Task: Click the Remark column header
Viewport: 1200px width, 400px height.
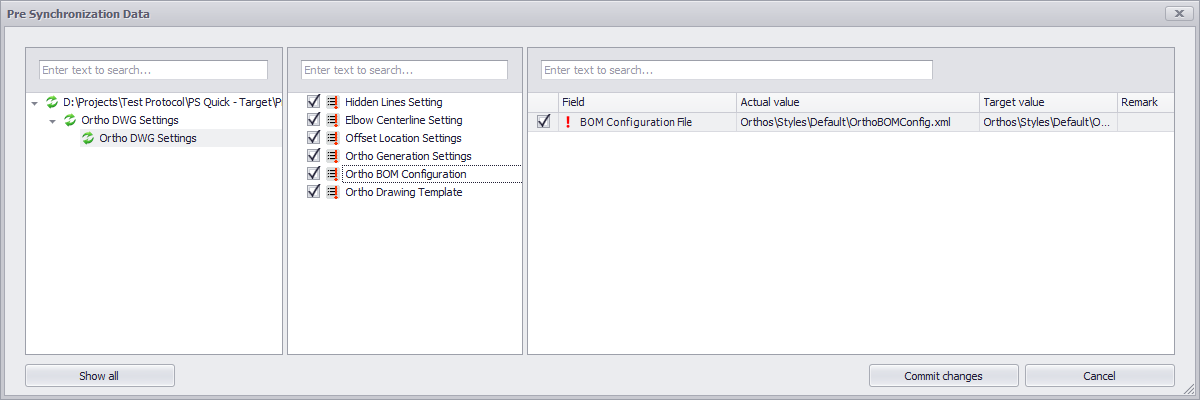Action: click(1145, 102)
